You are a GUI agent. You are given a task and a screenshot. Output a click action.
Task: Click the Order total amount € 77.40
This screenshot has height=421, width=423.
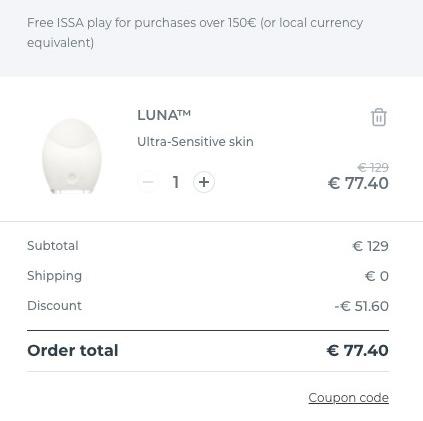(x=357, y=350)
